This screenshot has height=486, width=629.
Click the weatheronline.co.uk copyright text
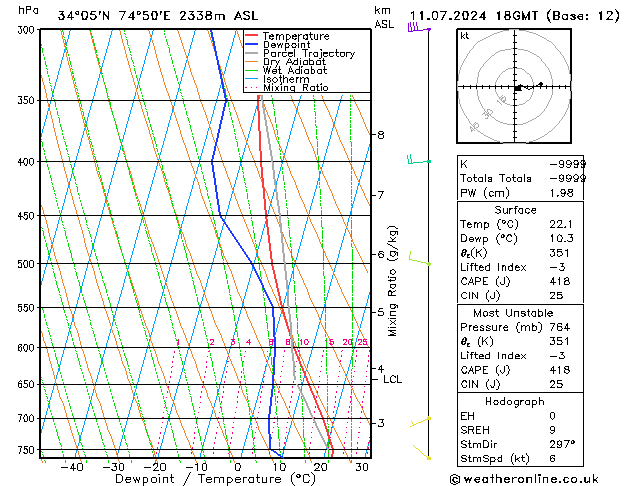point(524,479)
